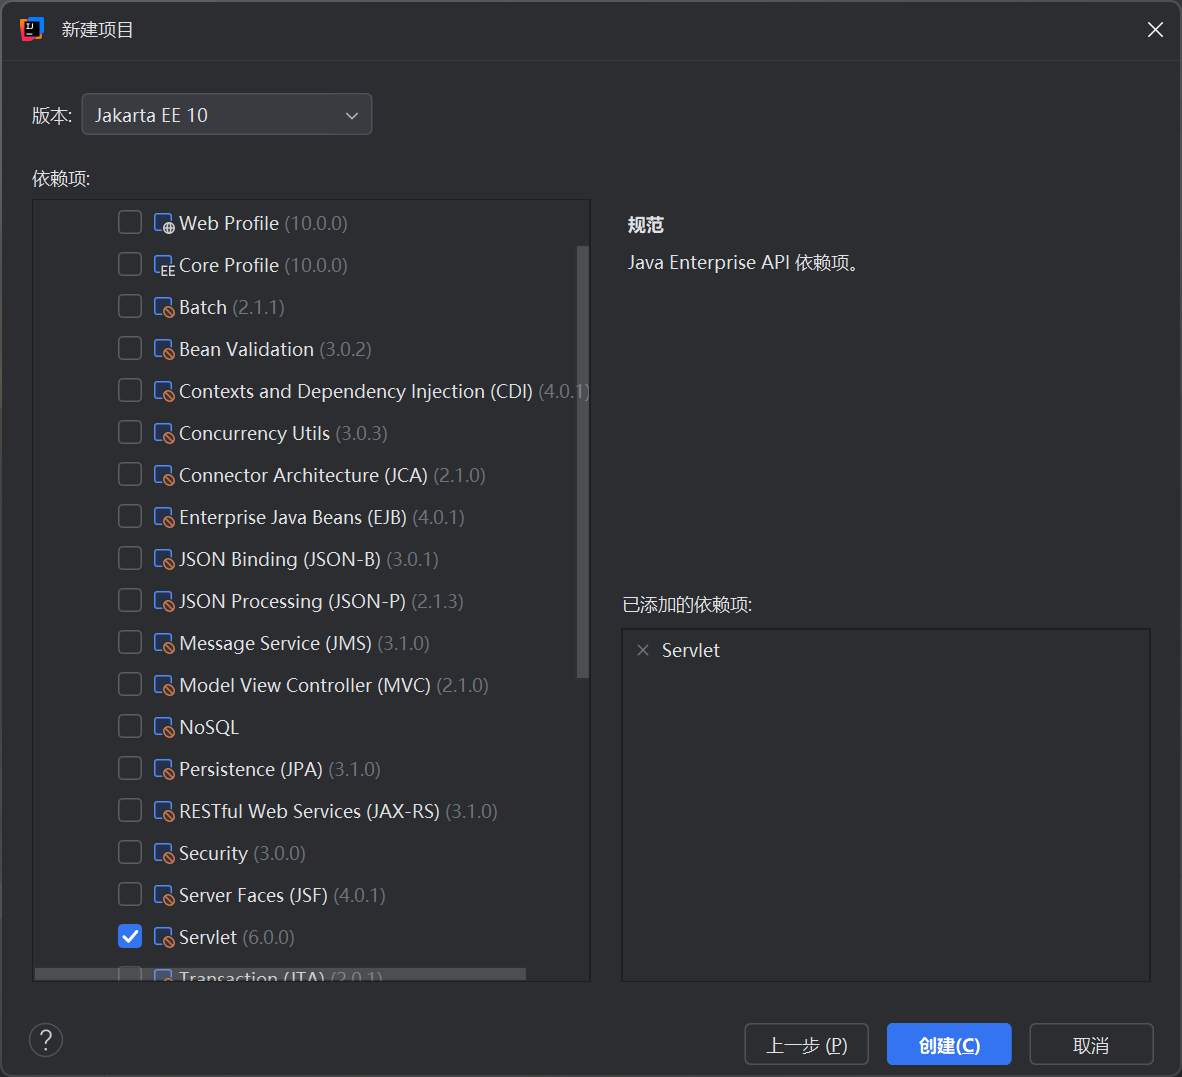This screenshot has height=1077, width=1182.
Task: Select the Batch (2.1.1) row label
Action: 231,307
